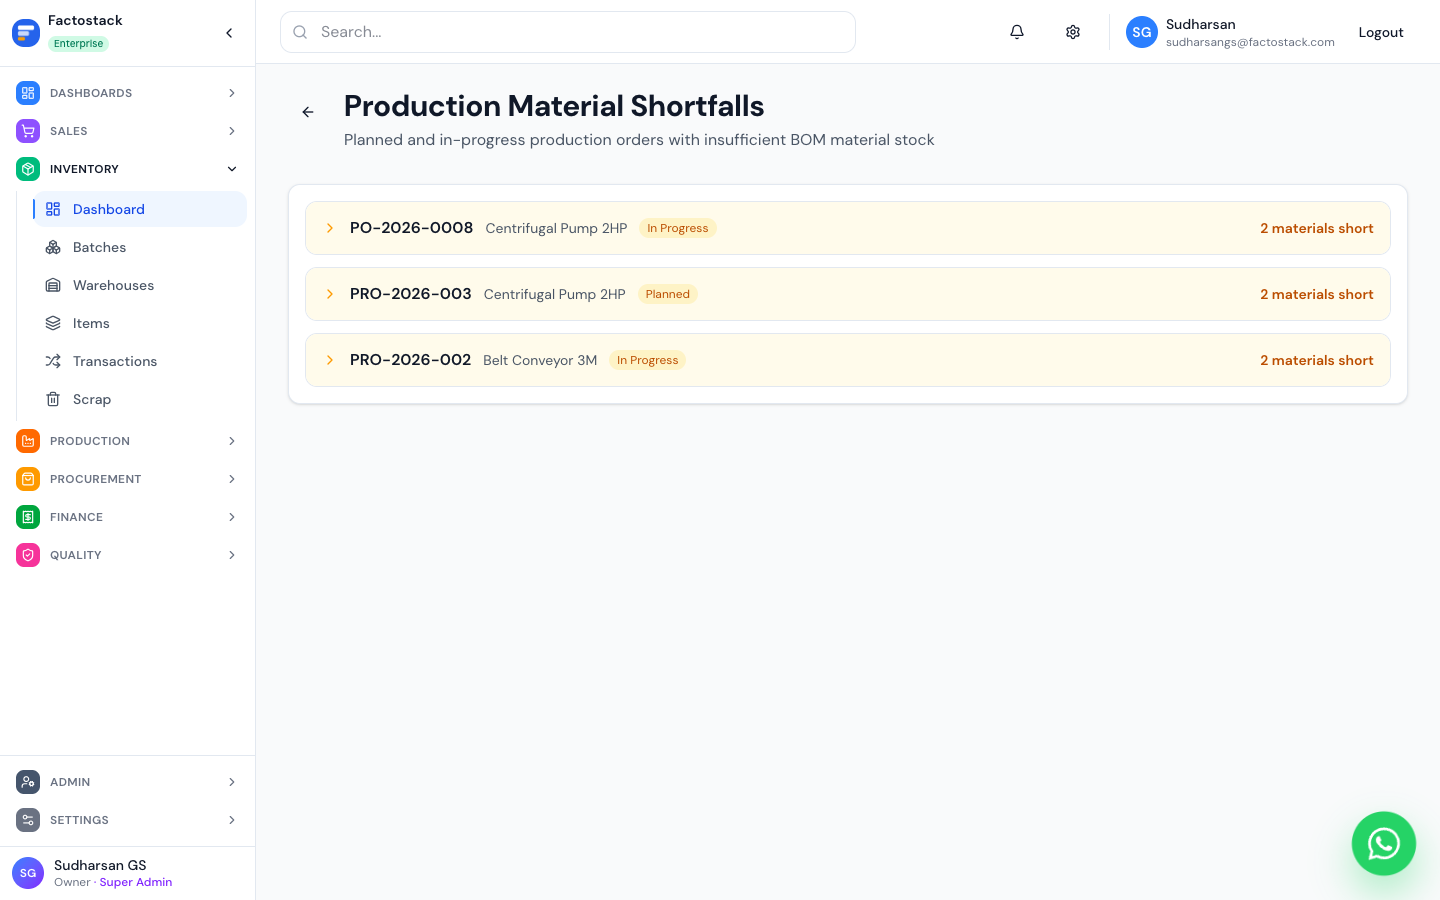Click the Settings sliders icon in the sidebar
Image resolution: width=1440 pixels, height=900 pixels.
[x=28, y=820]
